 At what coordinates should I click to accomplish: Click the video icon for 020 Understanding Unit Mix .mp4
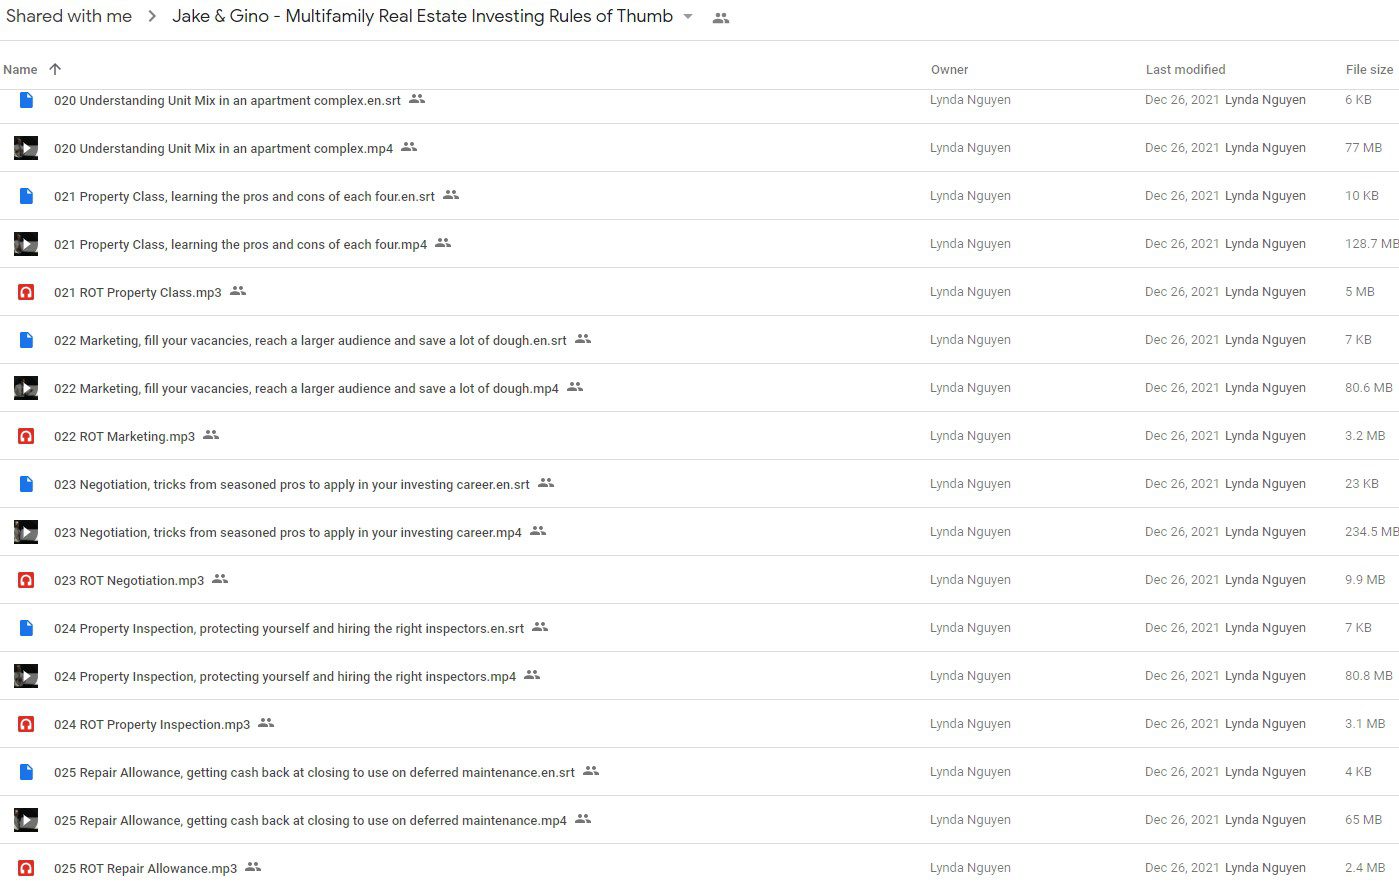pyautogui.click(x=26, y=148)
